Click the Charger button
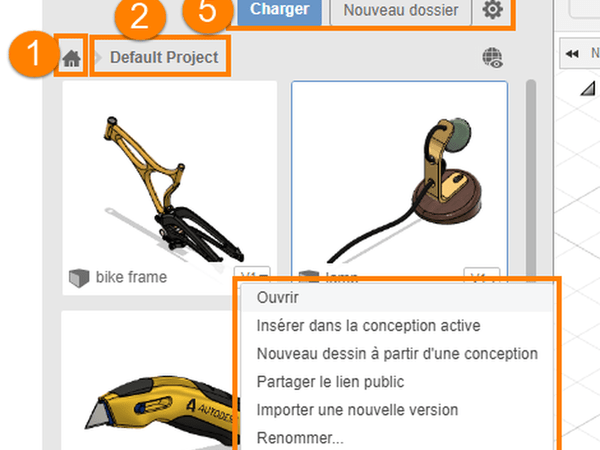Viewport: 600px width, 450px height. pyautogui.click(x=279, y=10)
